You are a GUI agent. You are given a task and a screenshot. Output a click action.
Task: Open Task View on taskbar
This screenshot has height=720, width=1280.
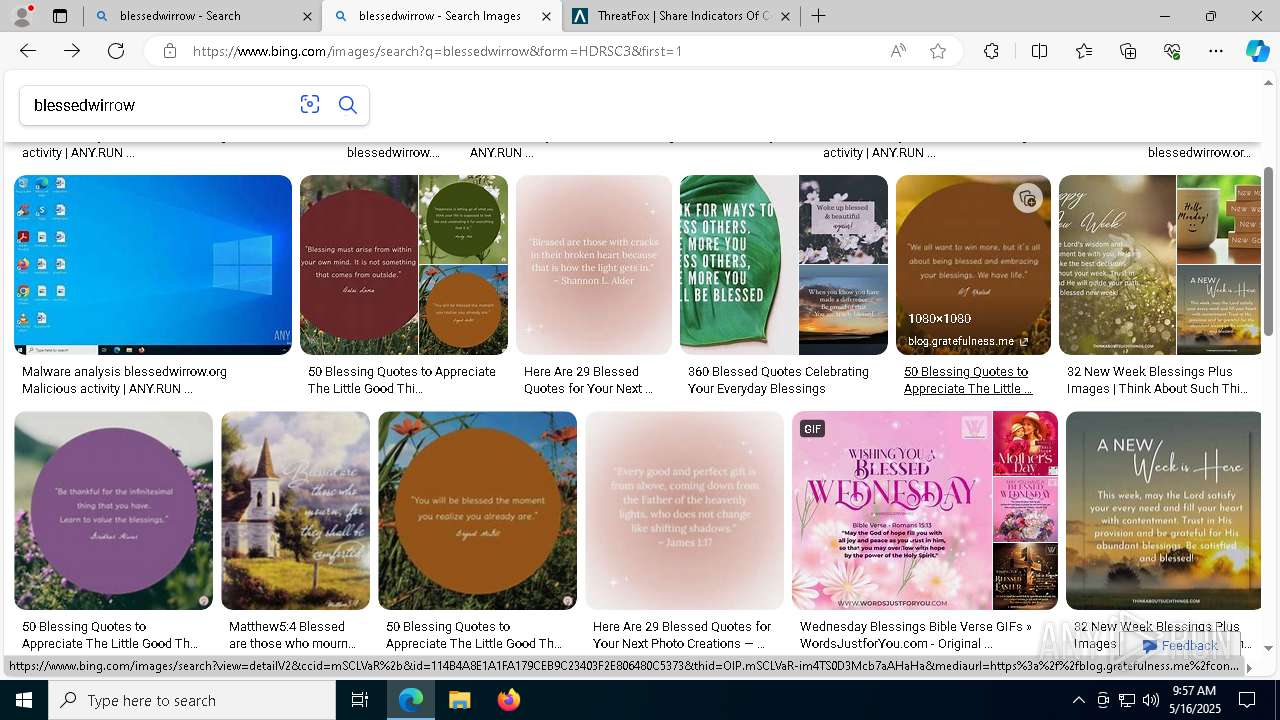360,700
